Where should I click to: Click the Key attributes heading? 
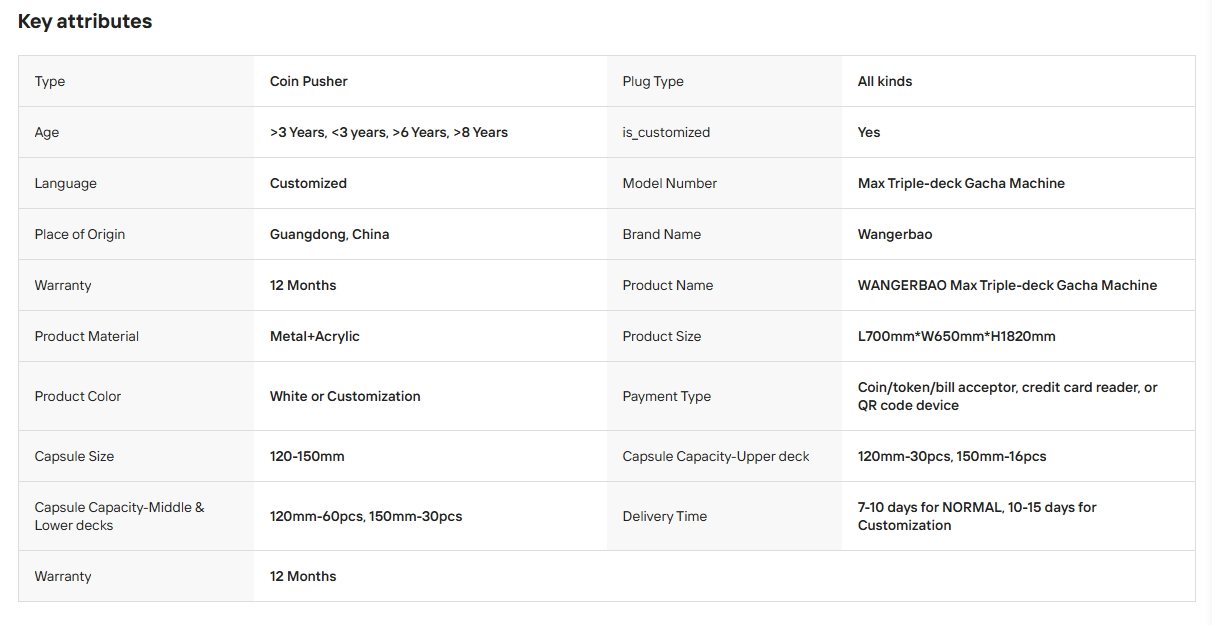(85, 21)
